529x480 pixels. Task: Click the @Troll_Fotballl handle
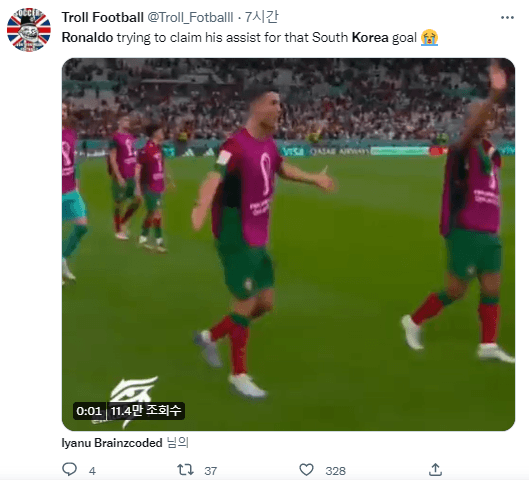coord(190,17)
